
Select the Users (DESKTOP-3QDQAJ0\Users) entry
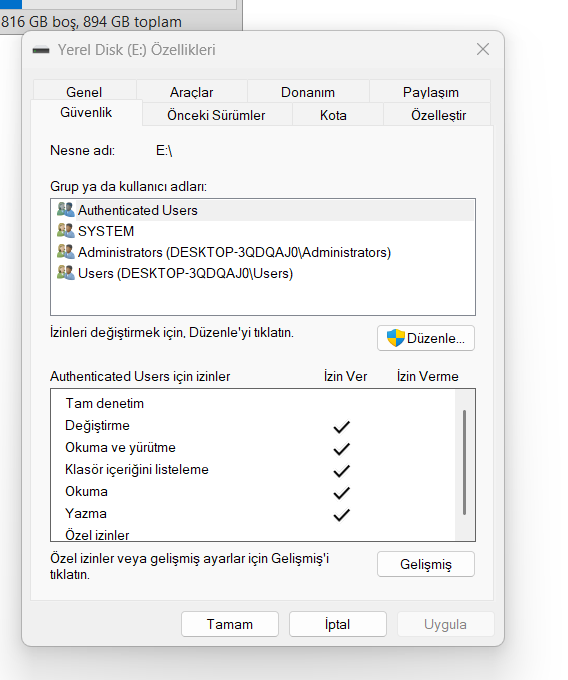coord(263,273)
